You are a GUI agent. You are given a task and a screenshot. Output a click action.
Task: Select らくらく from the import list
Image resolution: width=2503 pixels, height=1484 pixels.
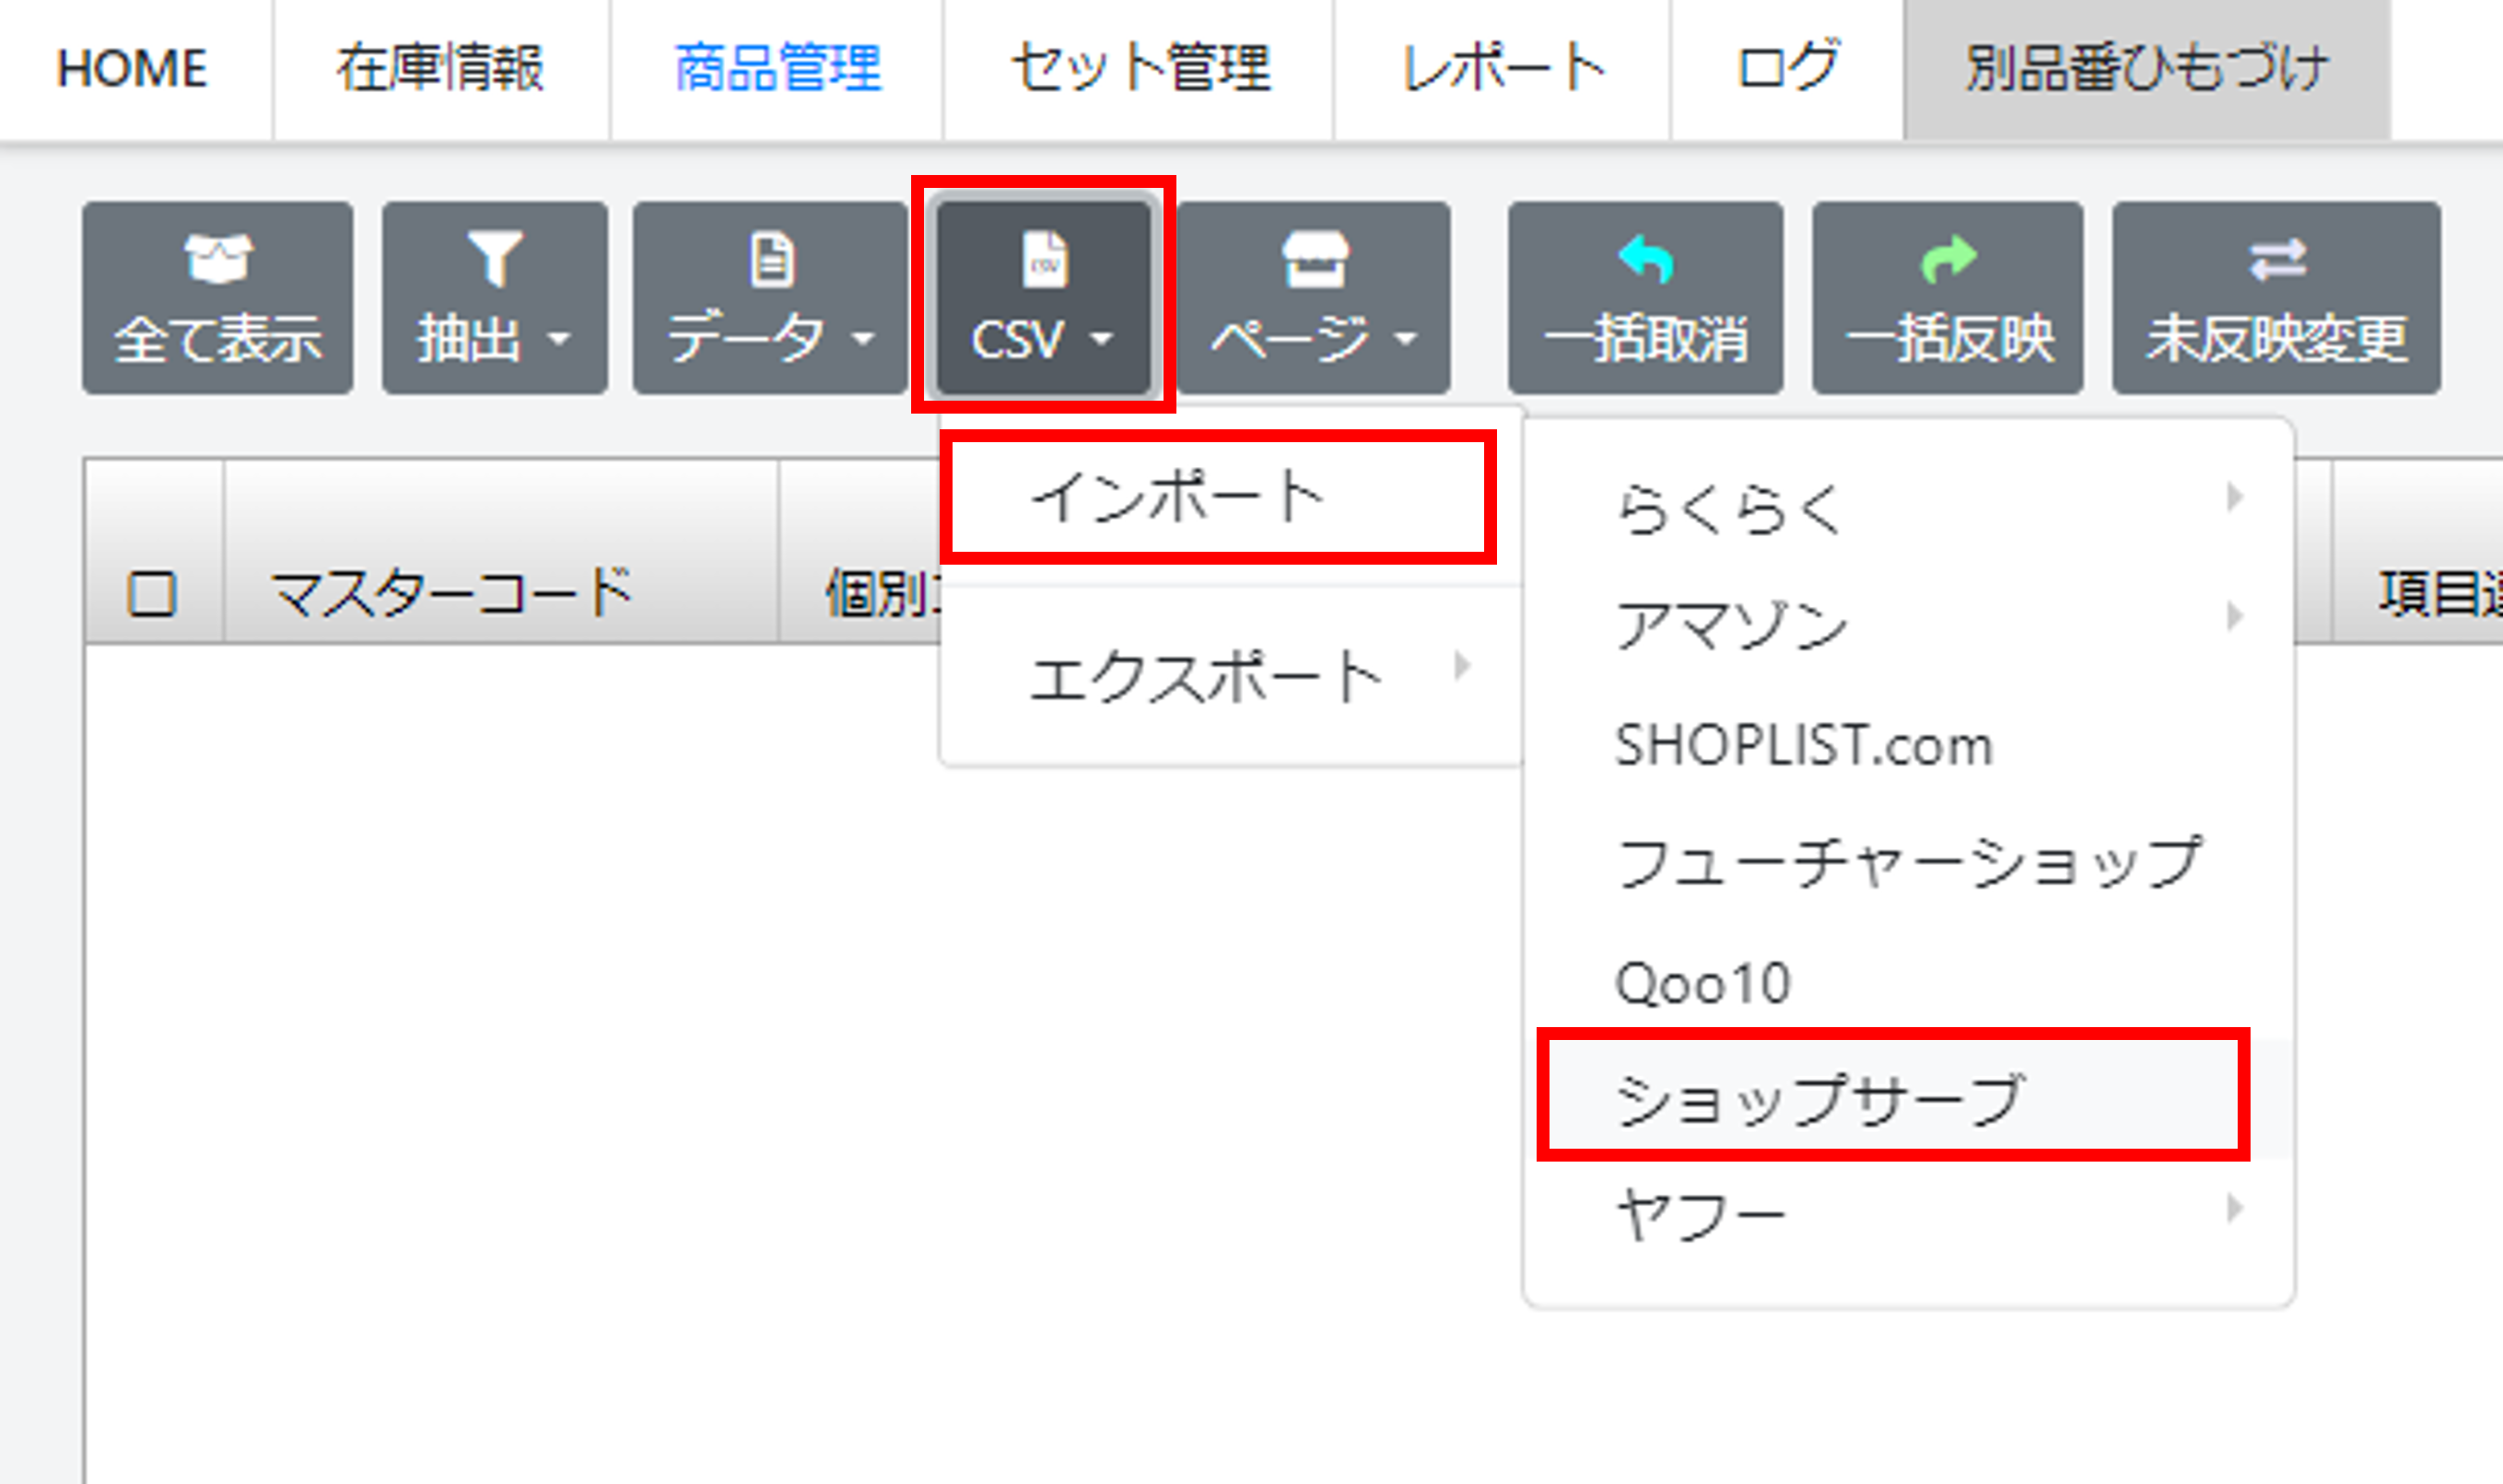(1908, 508)
